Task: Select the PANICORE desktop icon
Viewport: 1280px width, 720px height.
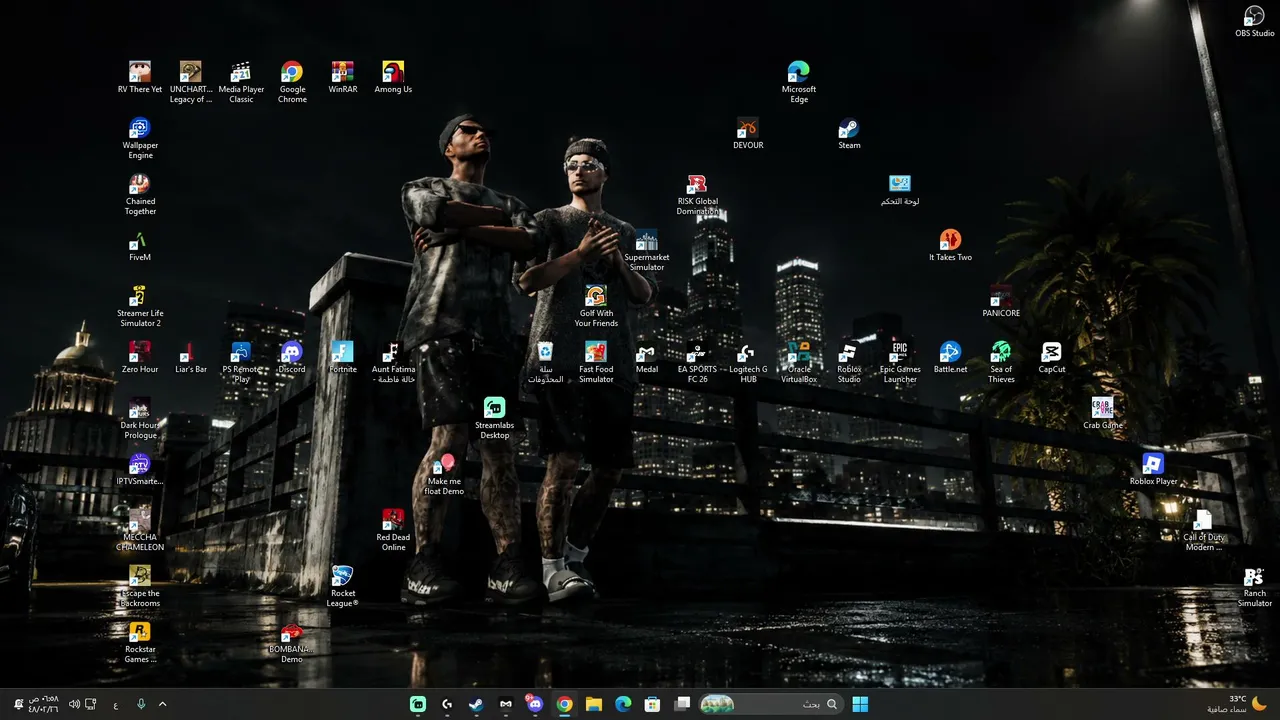Action: coord(1001,302)
